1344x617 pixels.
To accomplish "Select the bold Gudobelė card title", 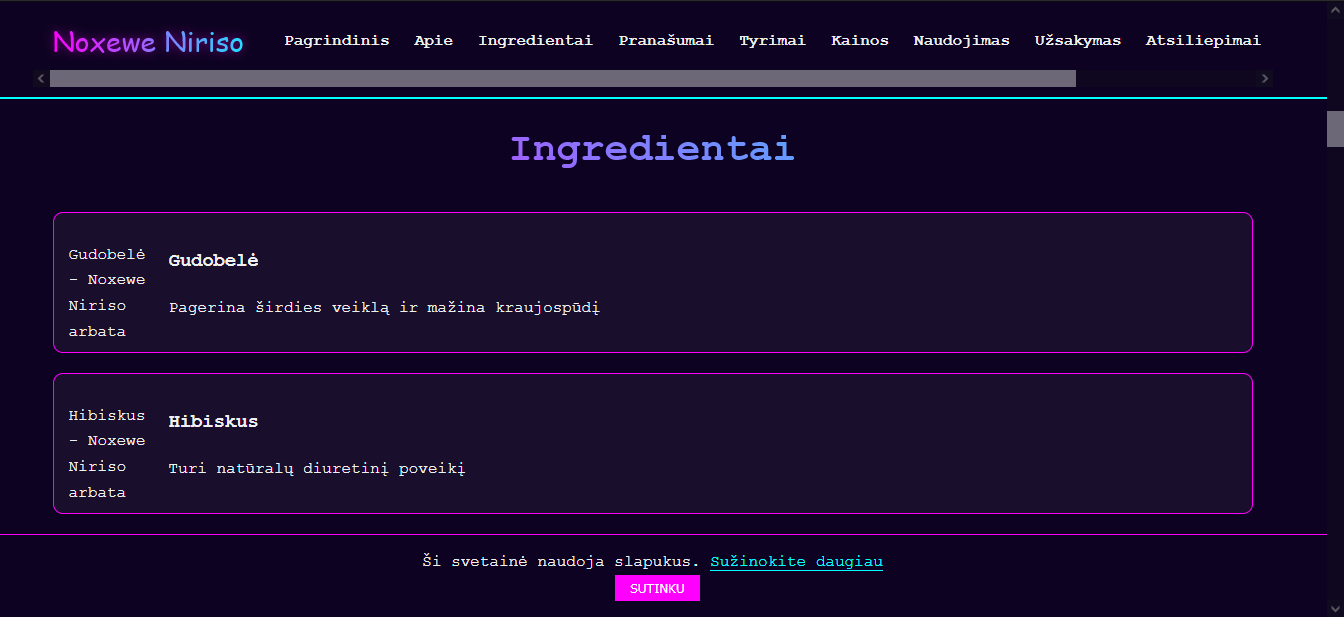I will tap(214, 260).
